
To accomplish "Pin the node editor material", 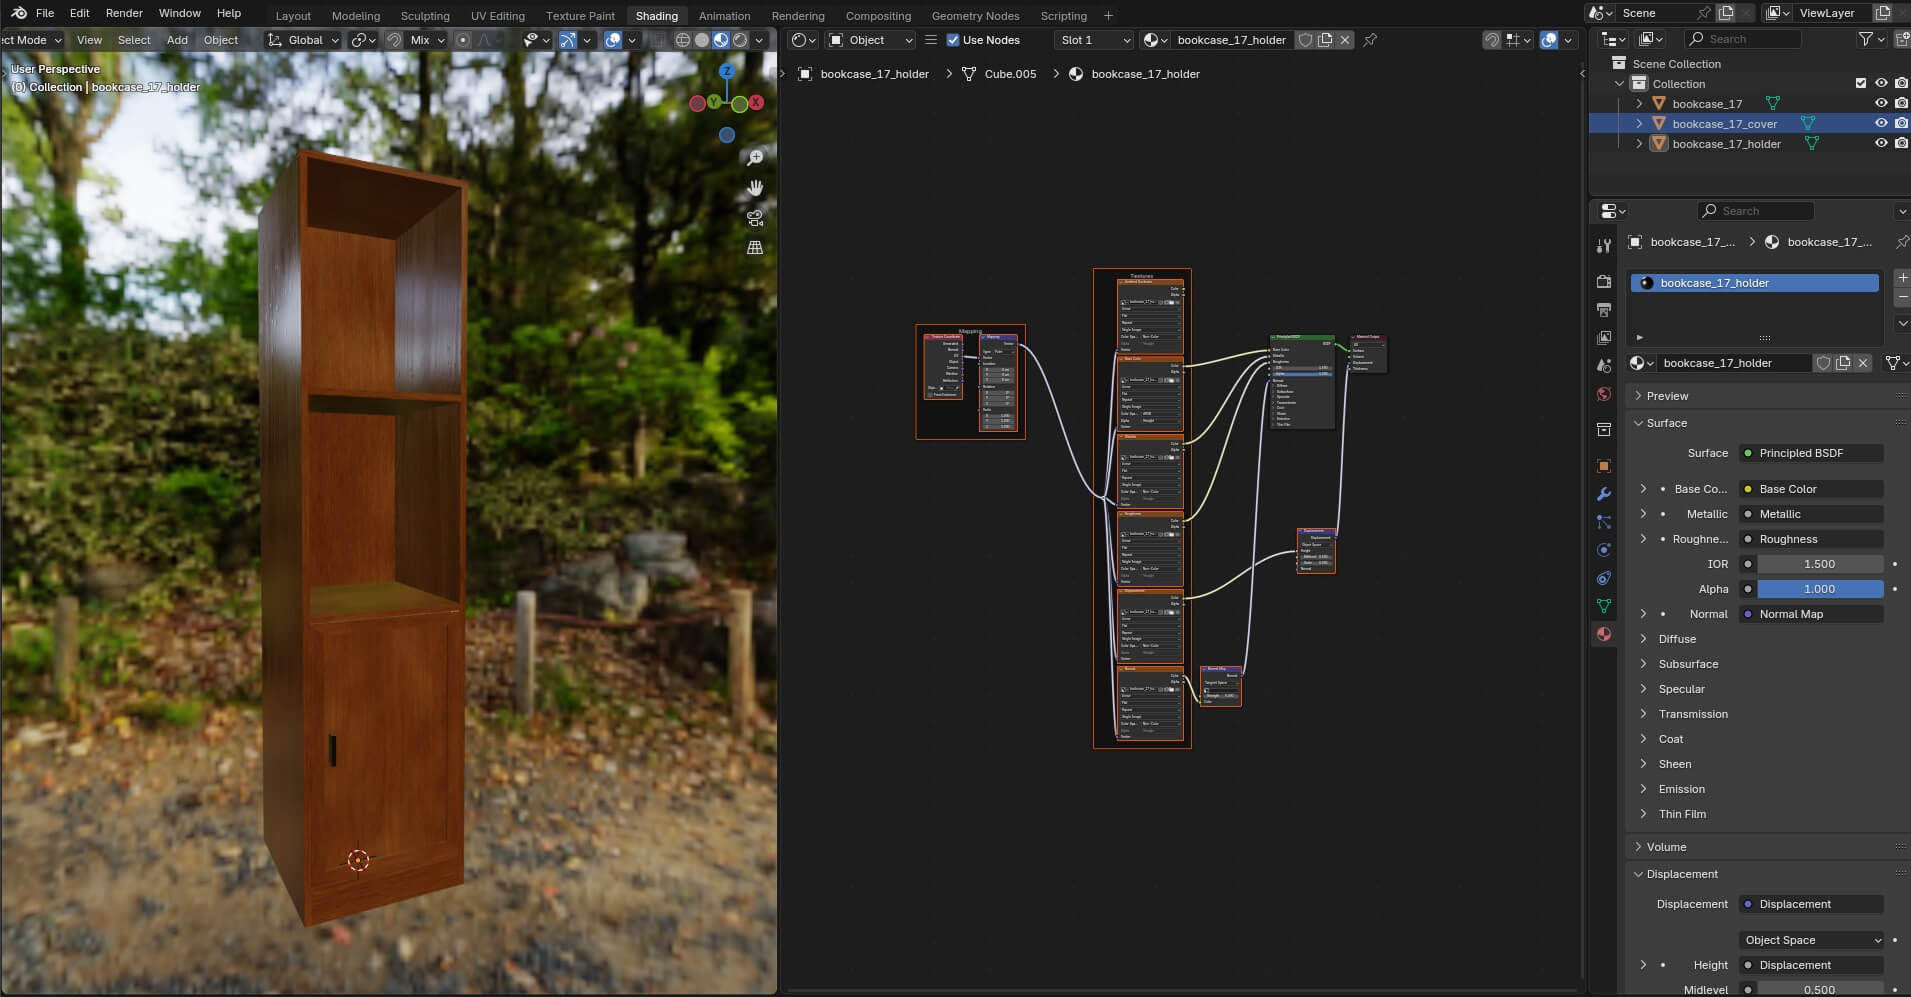I will [x=1370, y=40].
